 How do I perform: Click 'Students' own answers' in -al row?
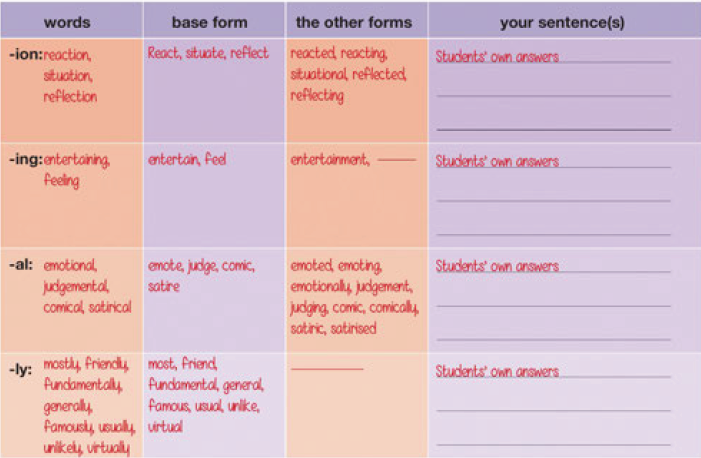point(497,266)
